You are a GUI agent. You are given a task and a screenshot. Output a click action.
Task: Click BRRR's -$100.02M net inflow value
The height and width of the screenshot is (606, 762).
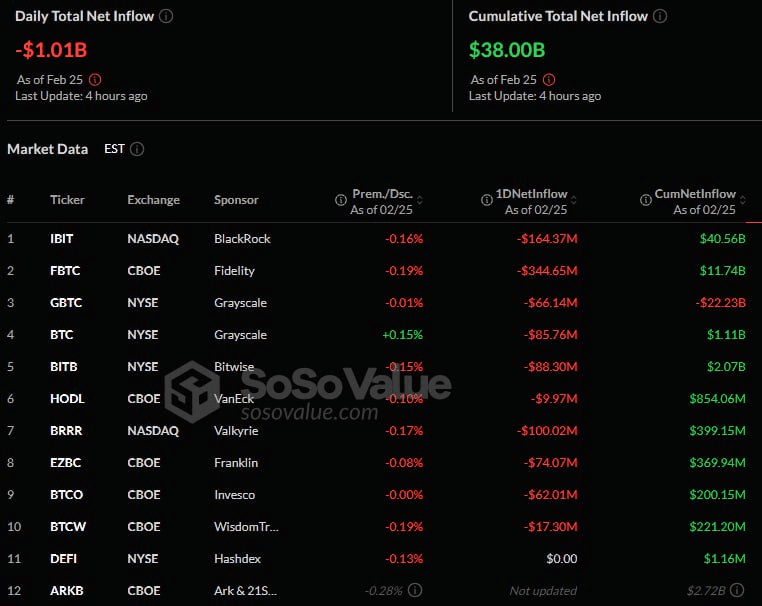(547, 431)
